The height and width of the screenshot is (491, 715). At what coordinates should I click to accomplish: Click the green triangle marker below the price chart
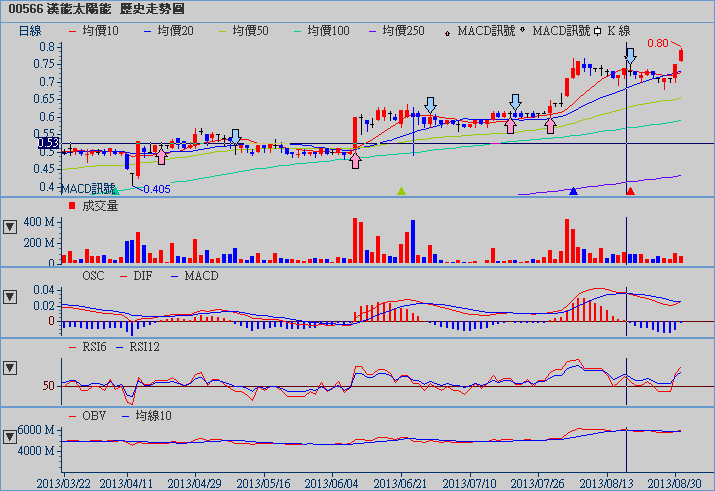(x=401, y=190)
